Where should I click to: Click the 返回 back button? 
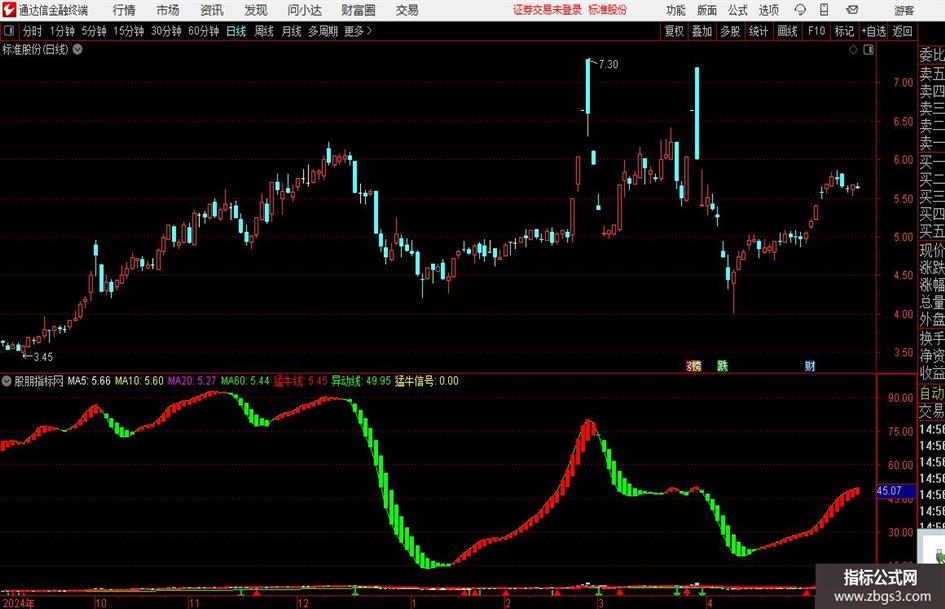(x=903, y=31)
